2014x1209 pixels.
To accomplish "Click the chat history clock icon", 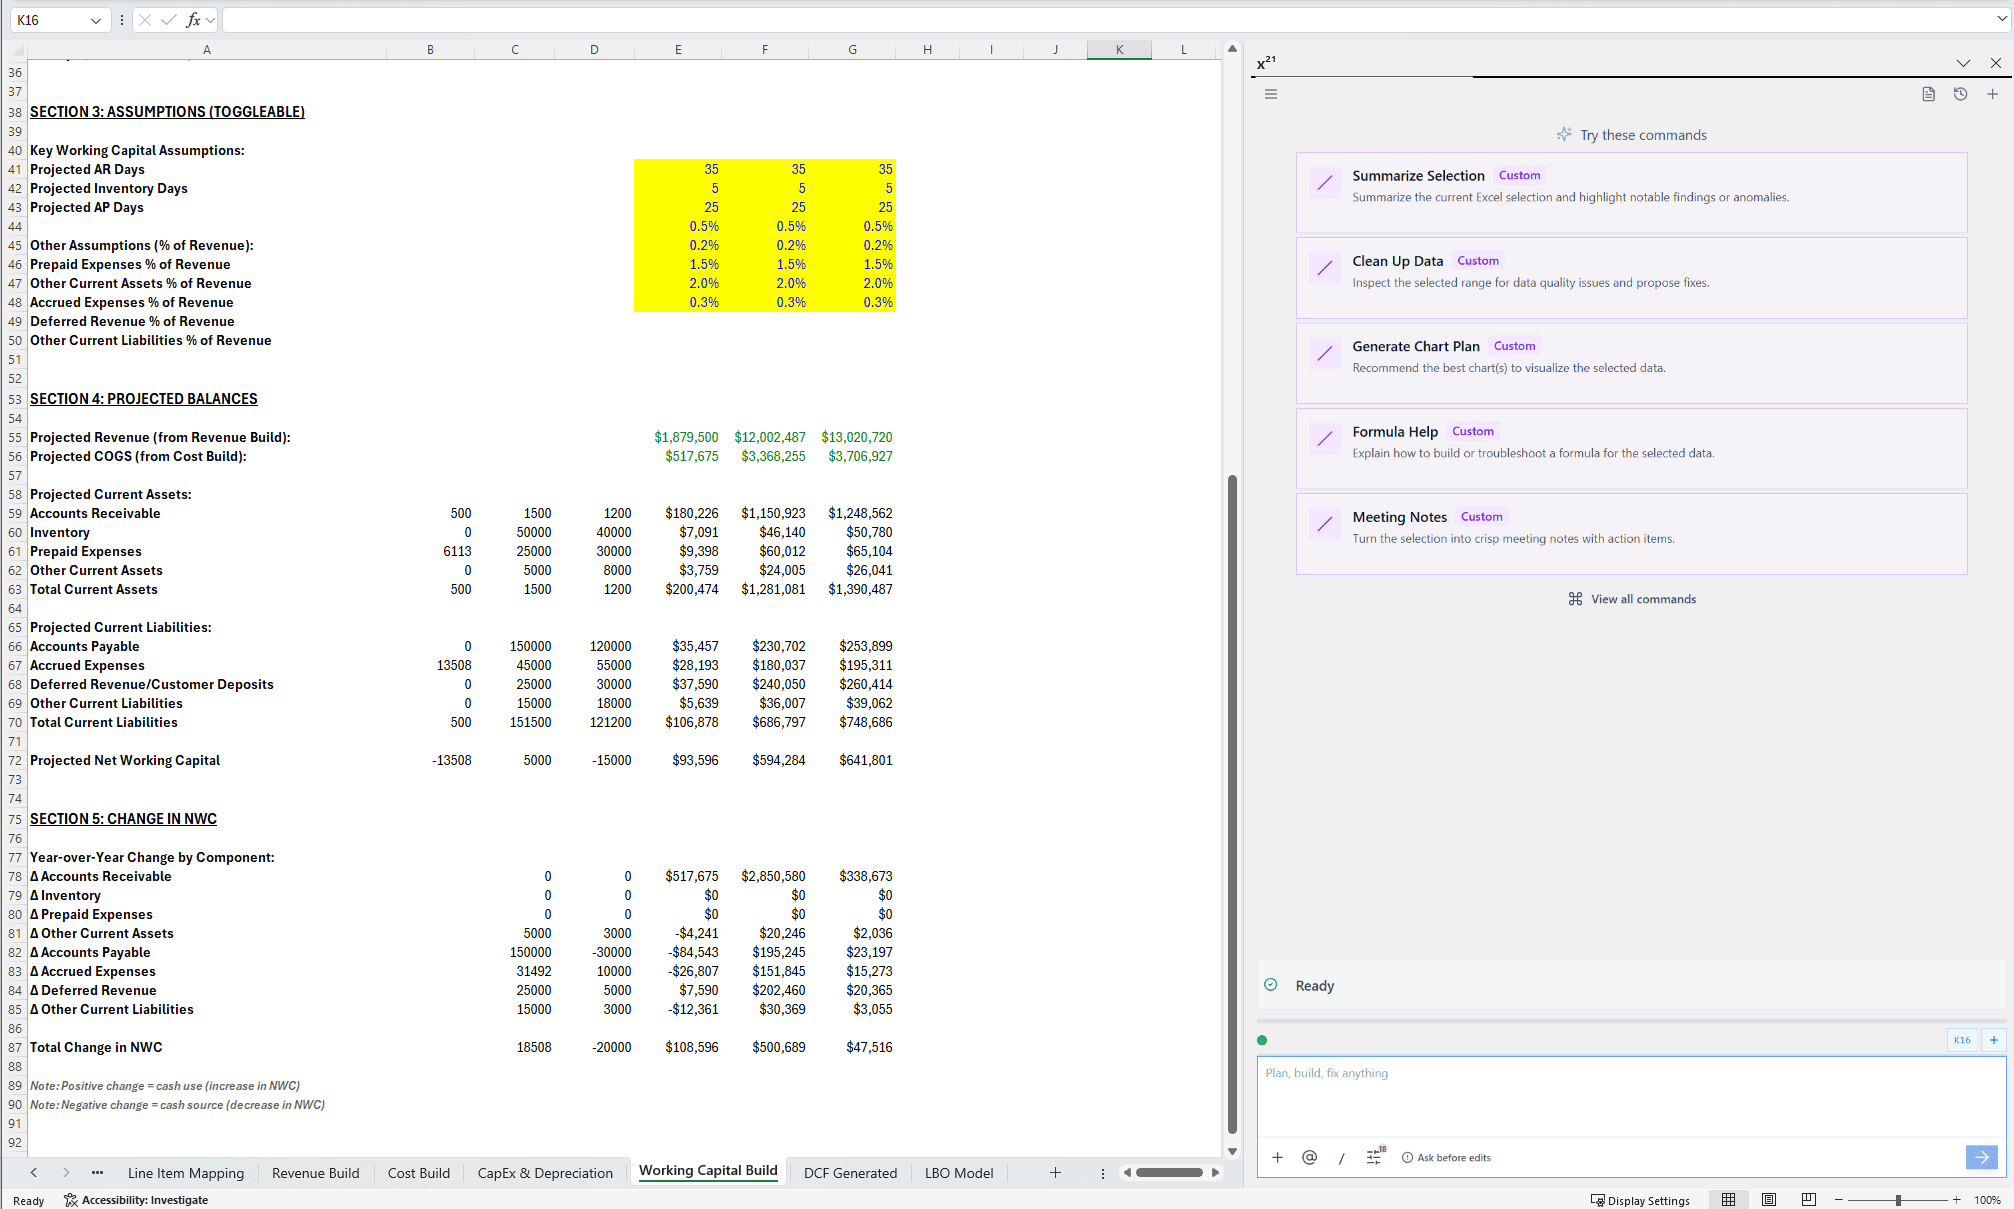I will [x=1960, y=94].
